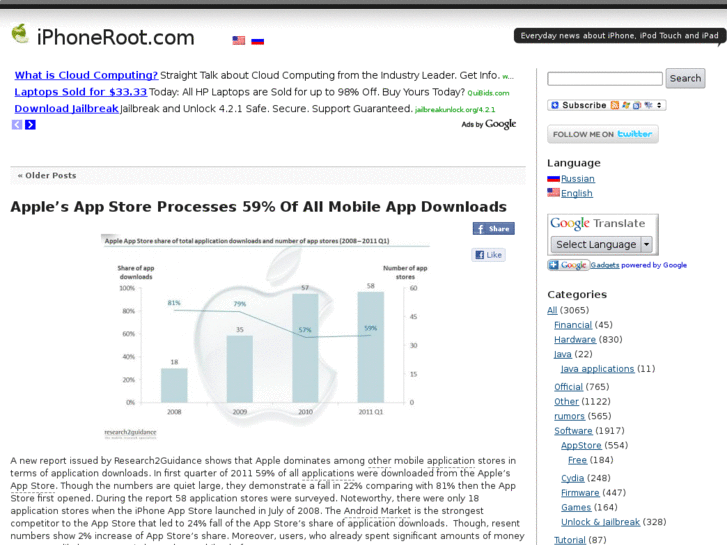Open the What is Cloud Computing ad
This screenshot has height=545, width=727.
point(86,75)
